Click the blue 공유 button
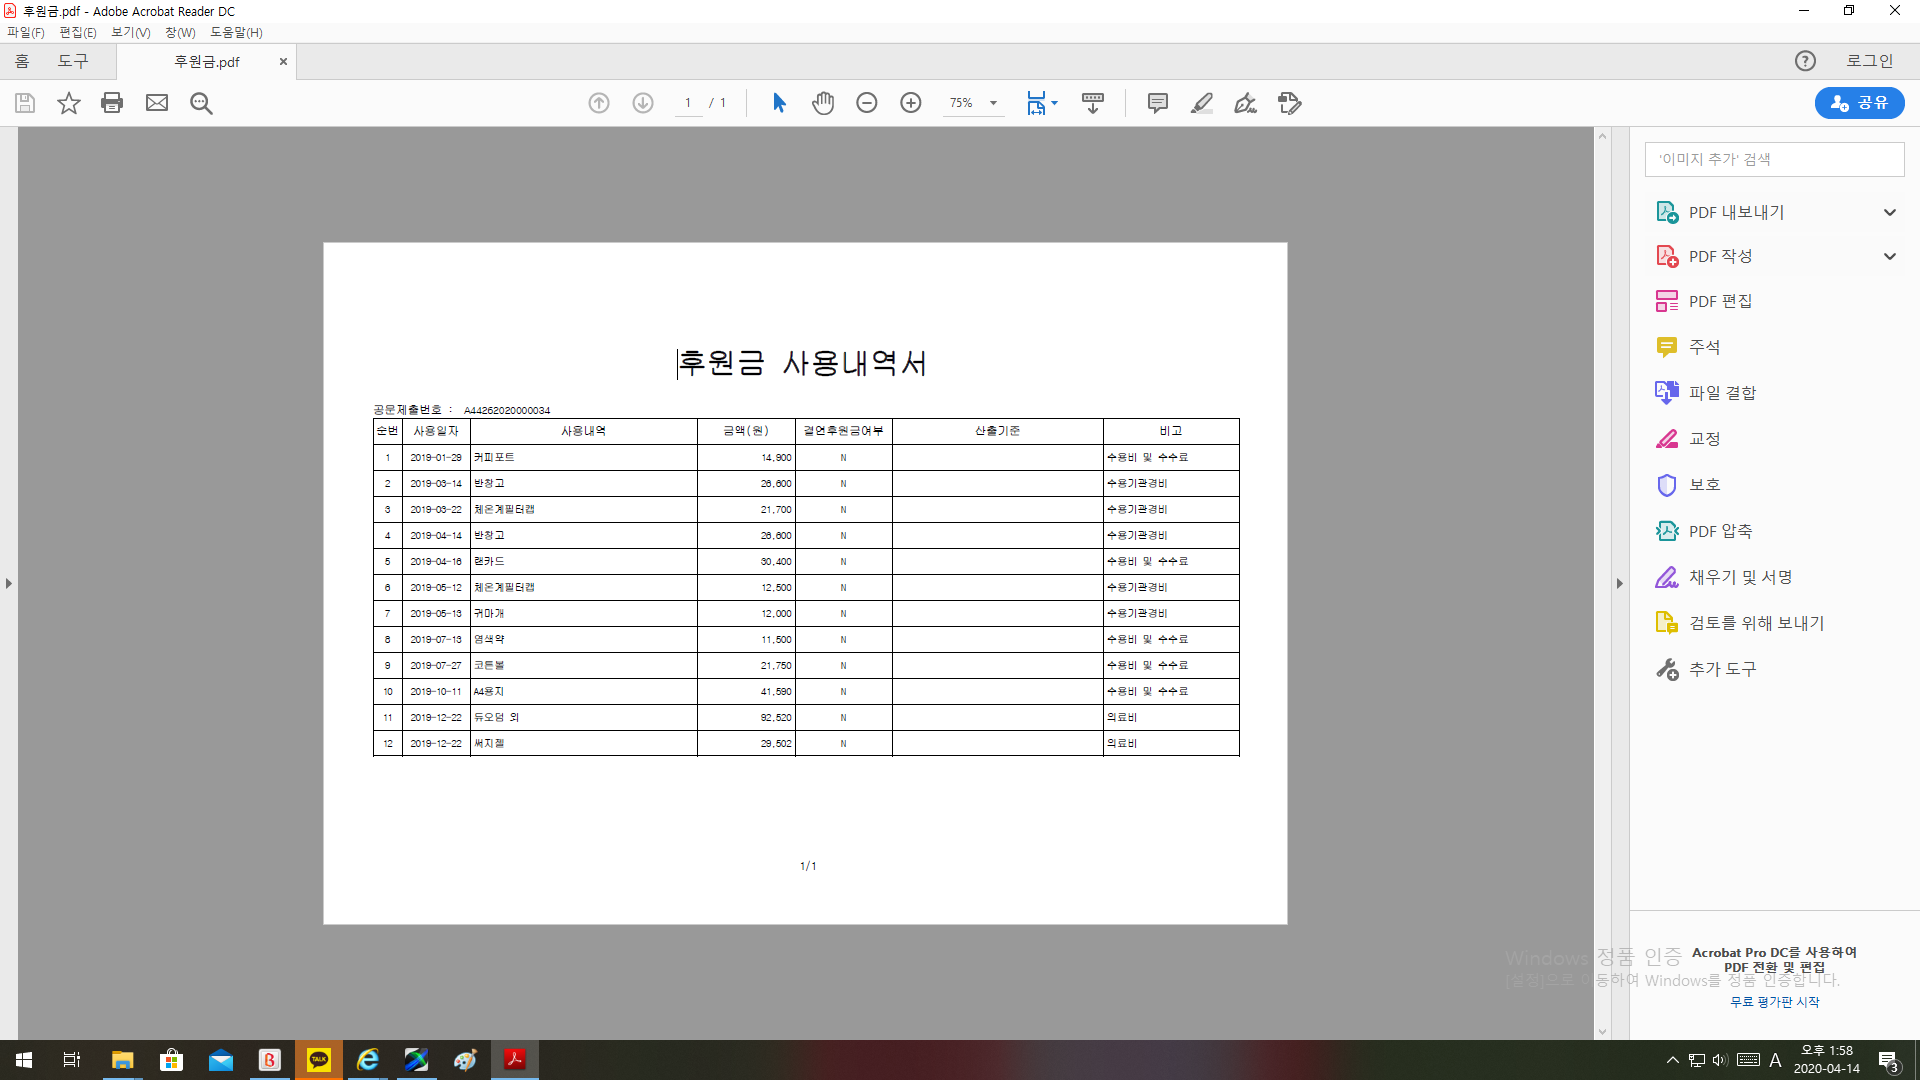This screenshot has height=1080, width=1920. point(1859,103)
